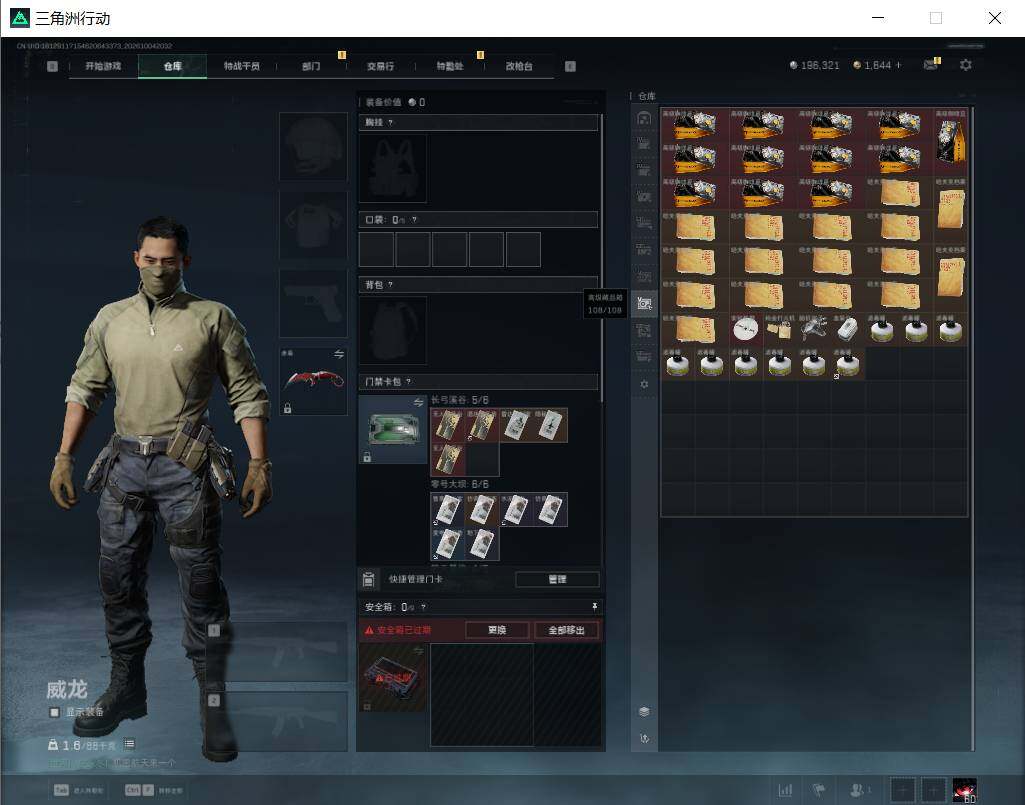Click the swap icon on the melee knife slot
This screenshot has height=805, width=1025.
(x=339, y=354)
